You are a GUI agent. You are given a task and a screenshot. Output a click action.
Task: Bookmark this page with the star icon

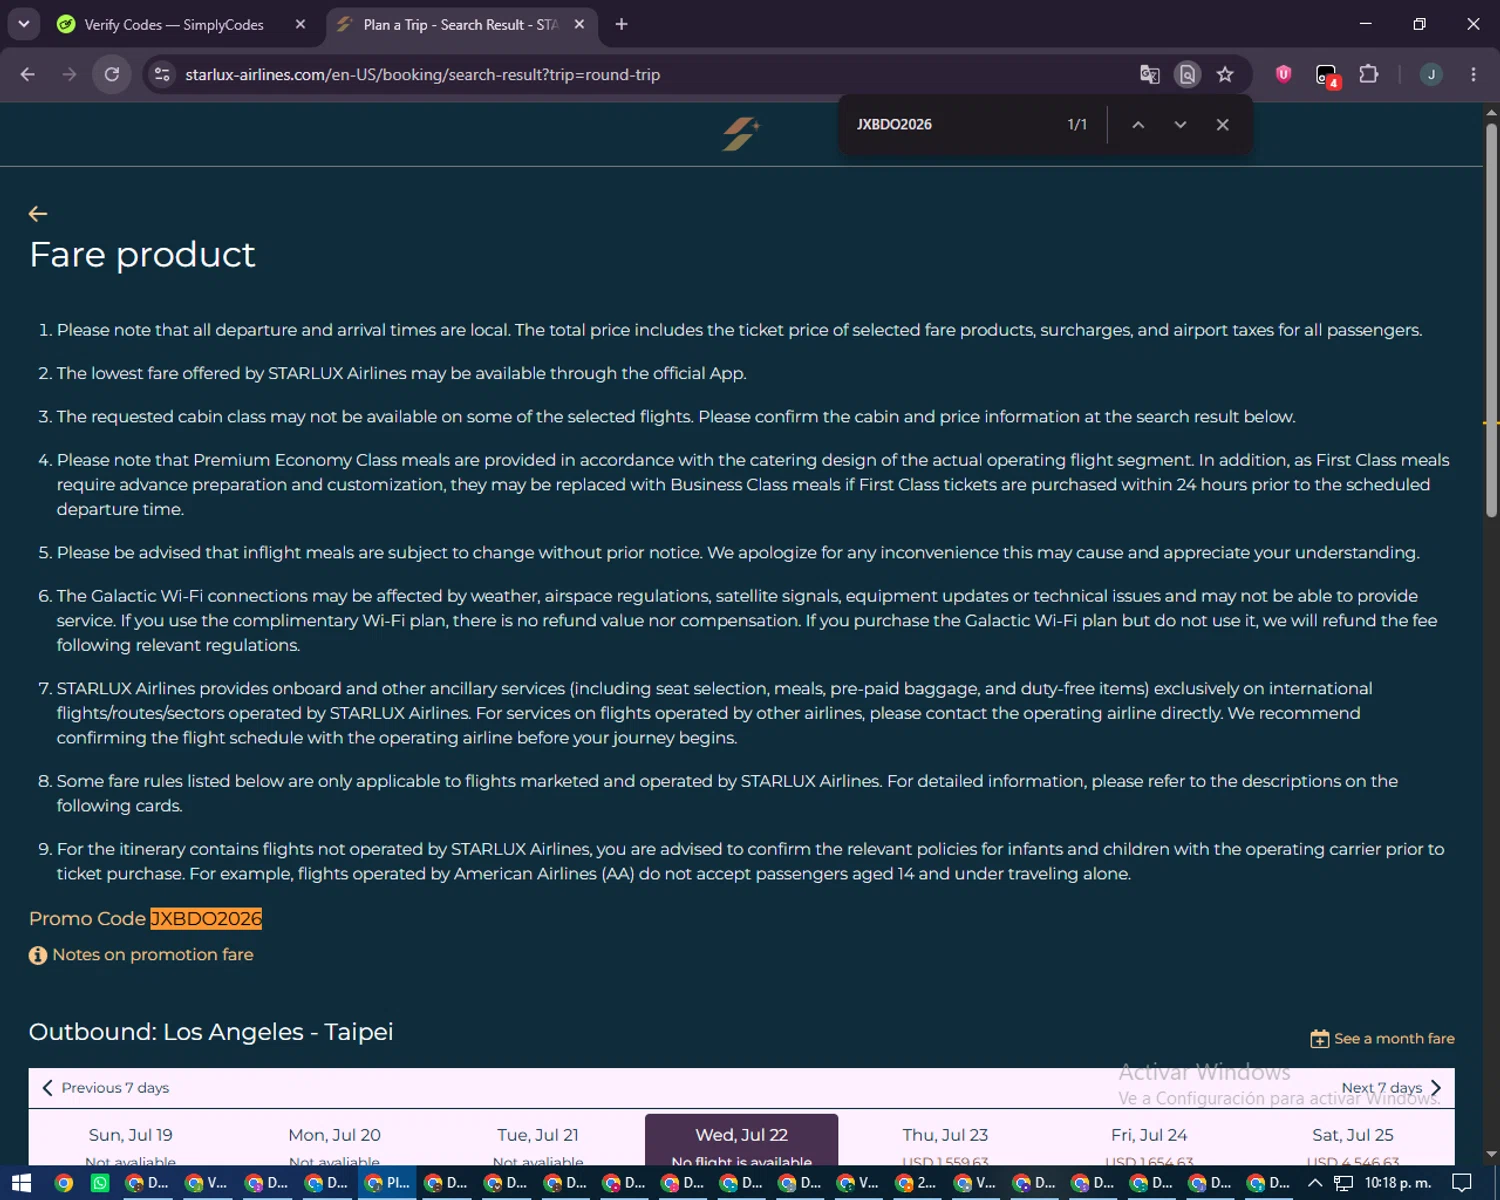1225,74
